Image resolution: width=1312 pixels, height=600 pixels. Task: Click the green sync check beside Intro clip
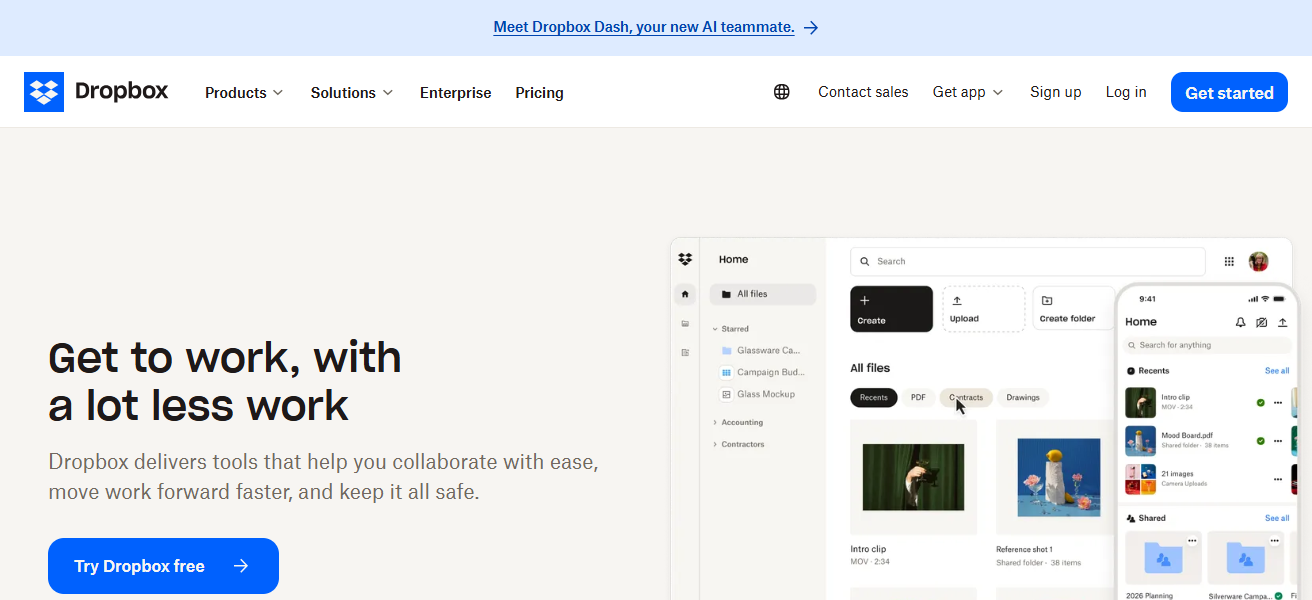[x=1260, y=402]
